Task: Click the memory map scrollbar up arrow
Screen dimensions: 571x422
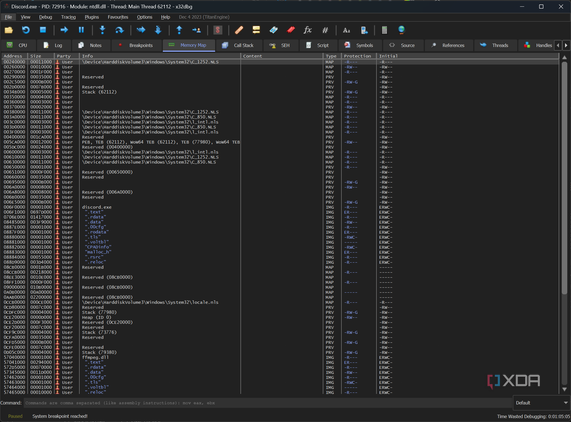Action: coord(564,58)
